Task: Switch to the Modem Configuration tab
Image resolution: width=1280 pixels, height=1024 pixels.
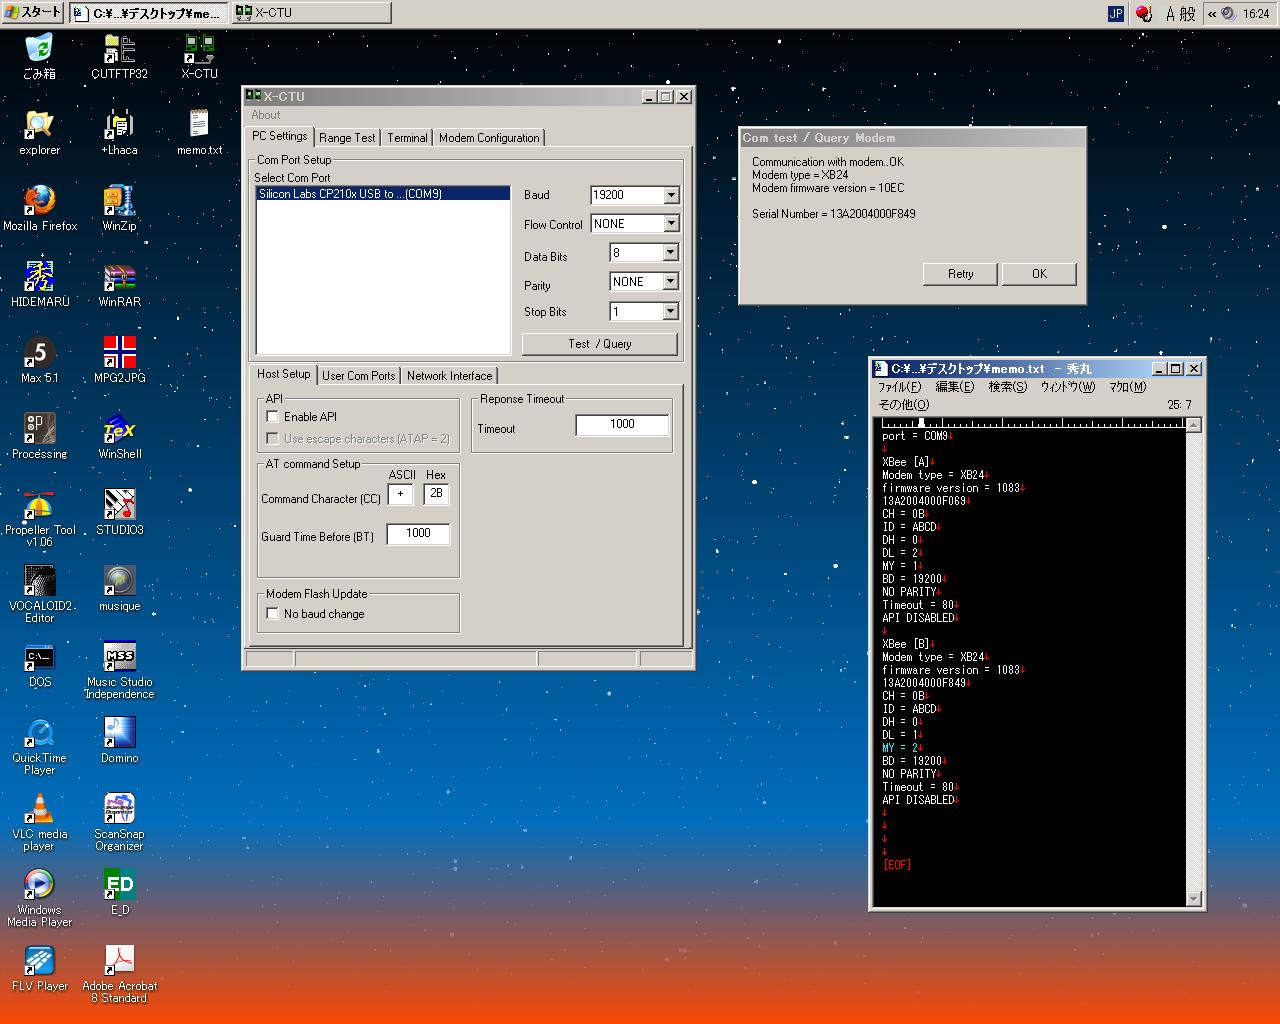Action: pos(489,138)
